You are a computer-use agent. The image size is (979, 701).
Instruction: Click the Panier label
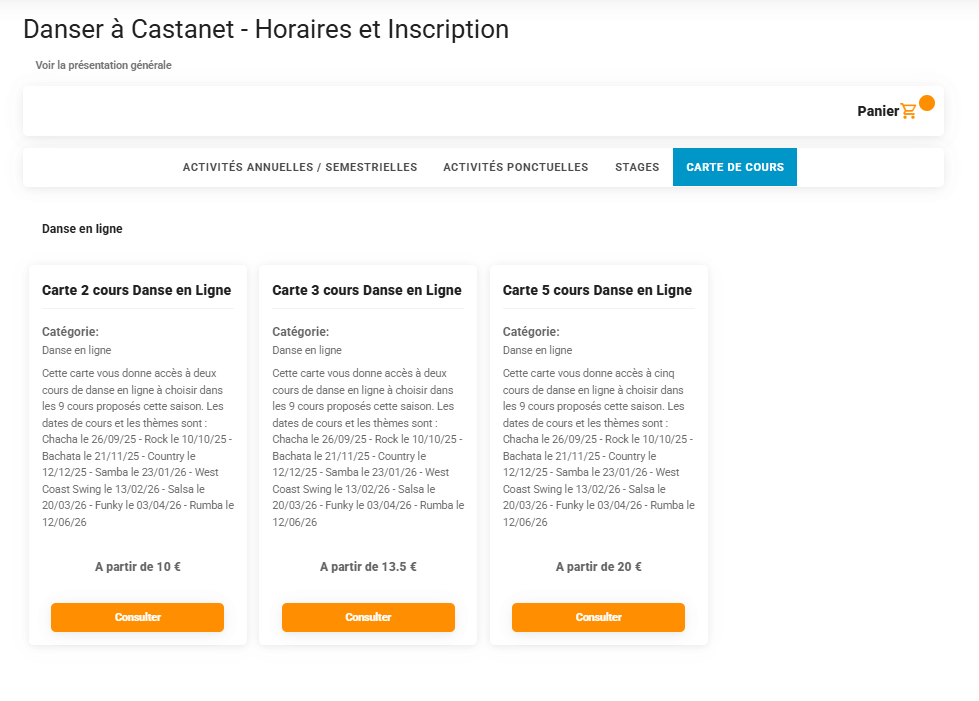[878, 111]
